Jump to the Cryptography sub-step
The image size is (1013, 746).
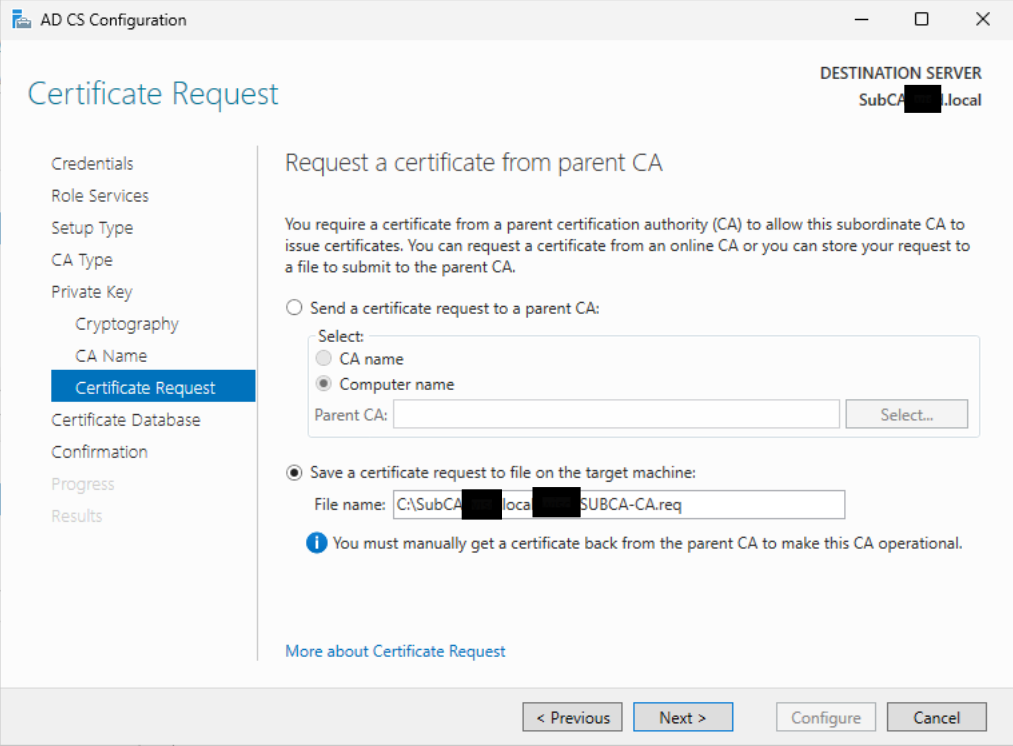[127, 324]
